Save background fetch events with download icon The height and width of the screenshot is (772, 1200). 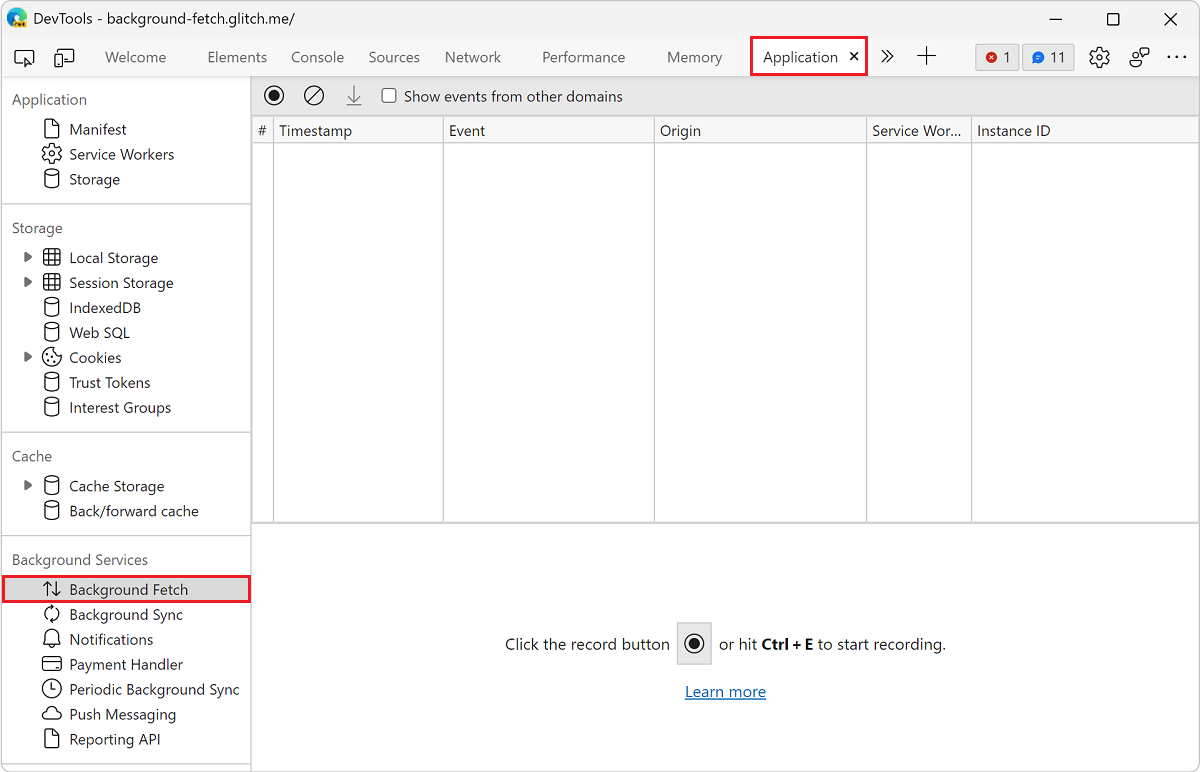pos(354,95)
